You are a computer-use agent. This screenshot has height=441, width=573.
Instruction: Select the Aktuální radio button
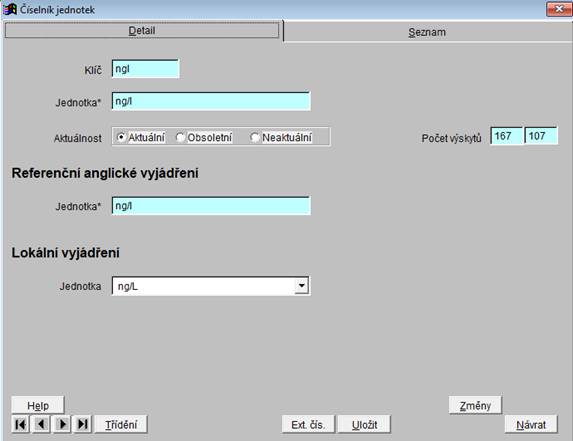tap(121, 137)
